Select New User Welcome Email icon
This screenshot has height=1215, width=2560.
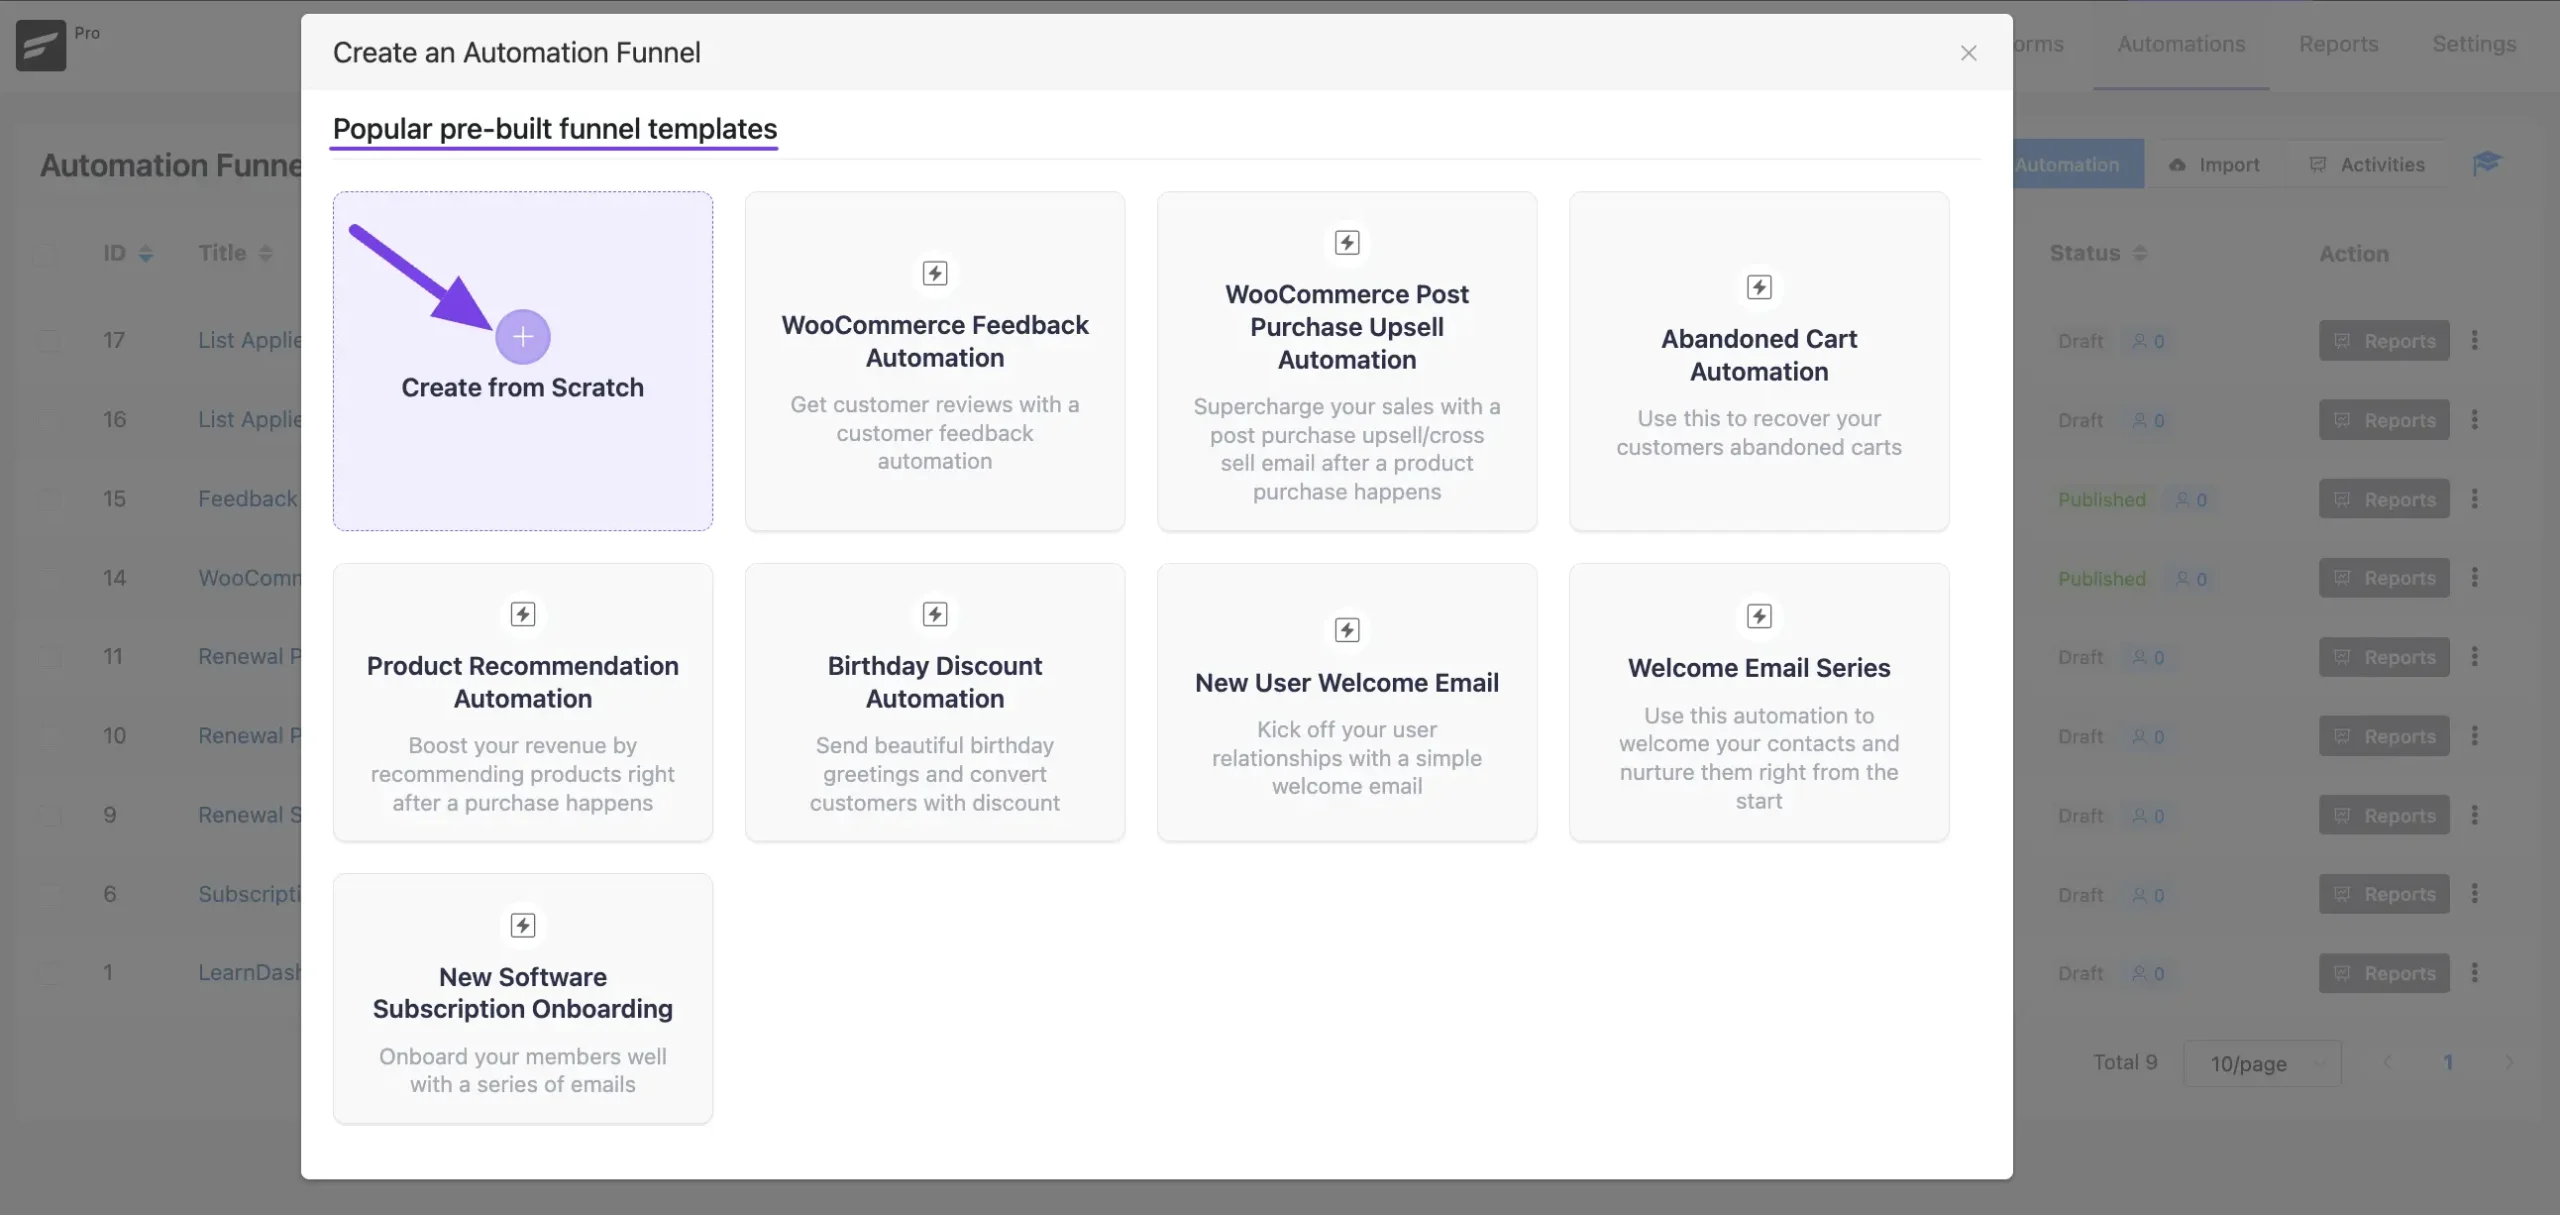coord(1345,629)
